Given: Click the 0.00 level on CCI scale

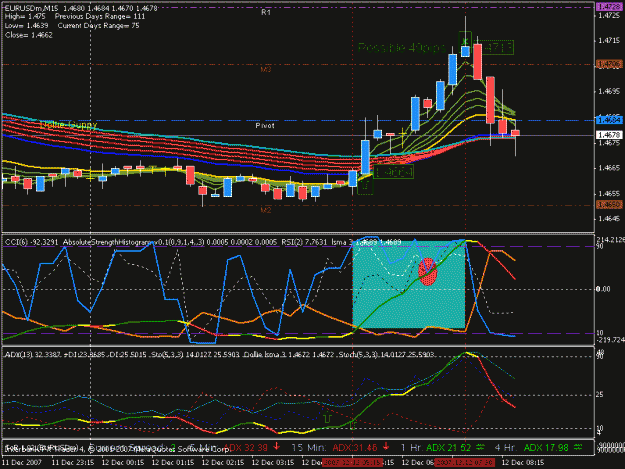Looking at the screenshot, I should pyautogui.click(x=603, y=289).
